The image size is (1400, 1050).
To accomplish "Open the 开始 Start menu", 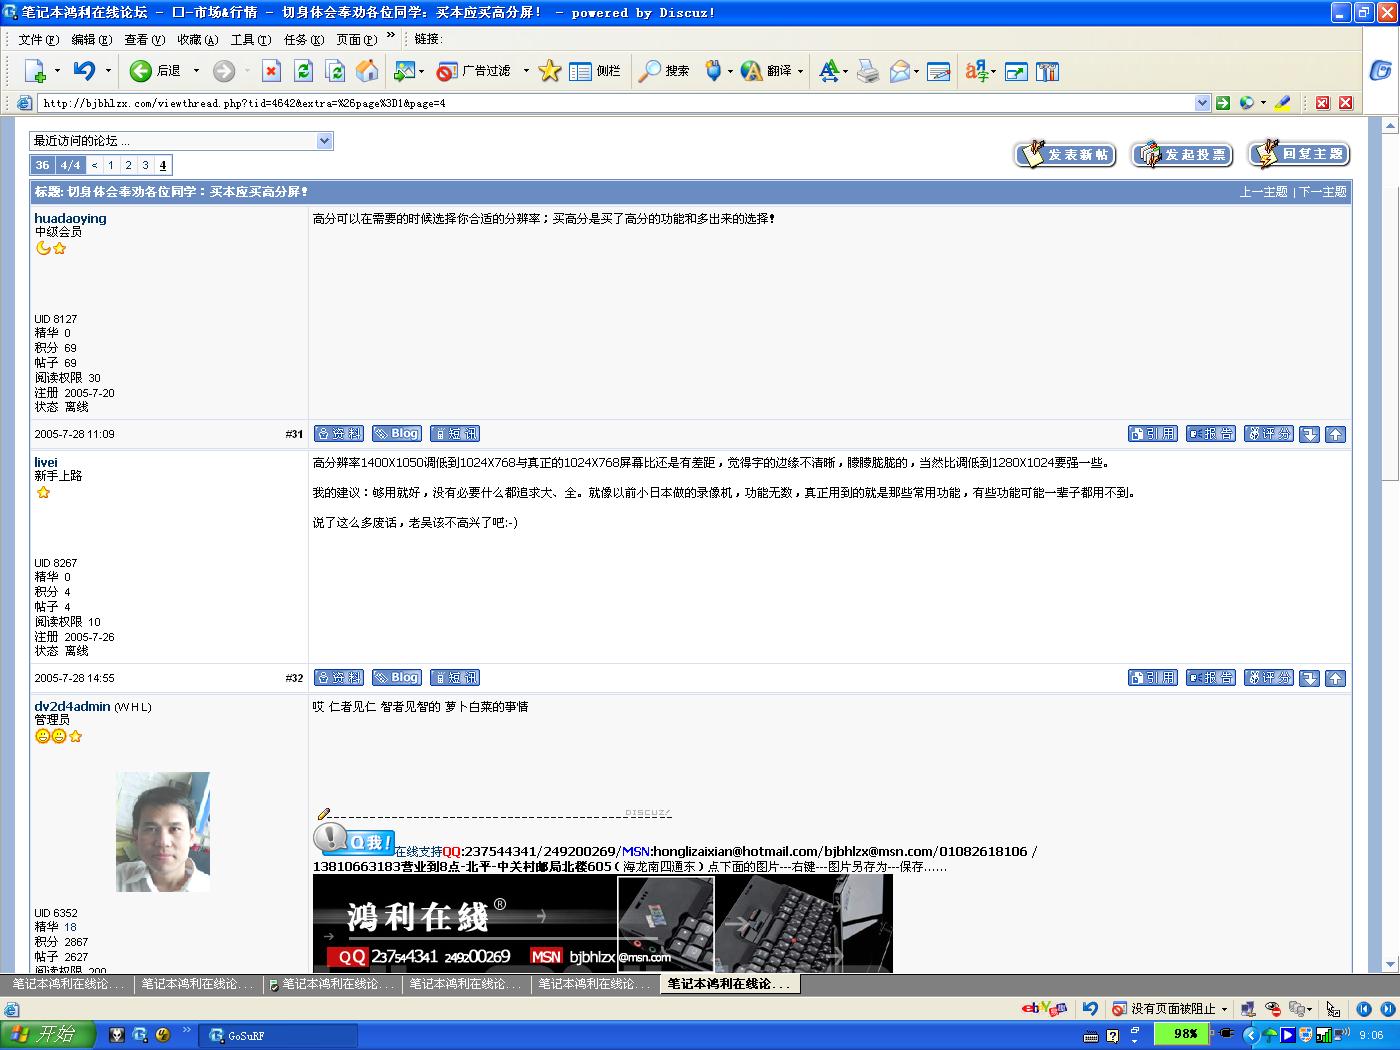I will pyautogui.click(x=48, y=1034).
